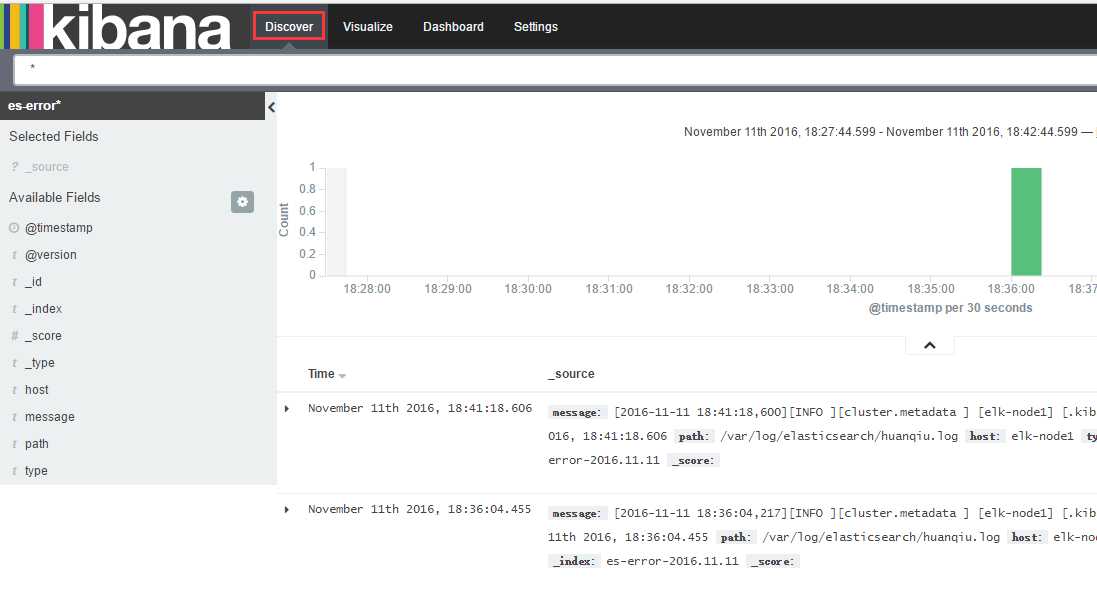Click the type field in Available Fields

[36, 471]
